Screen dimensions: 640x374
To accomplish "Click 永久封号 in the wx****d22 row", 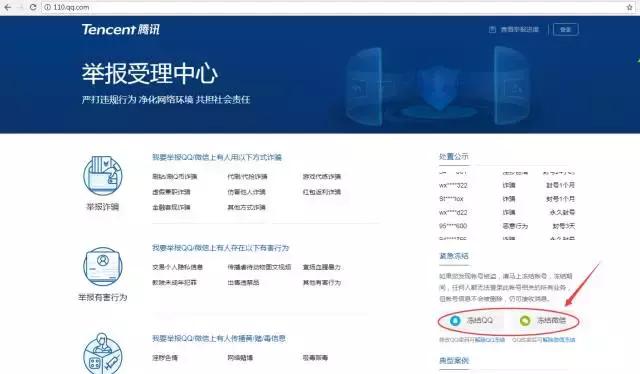I will tap(562, 212).
